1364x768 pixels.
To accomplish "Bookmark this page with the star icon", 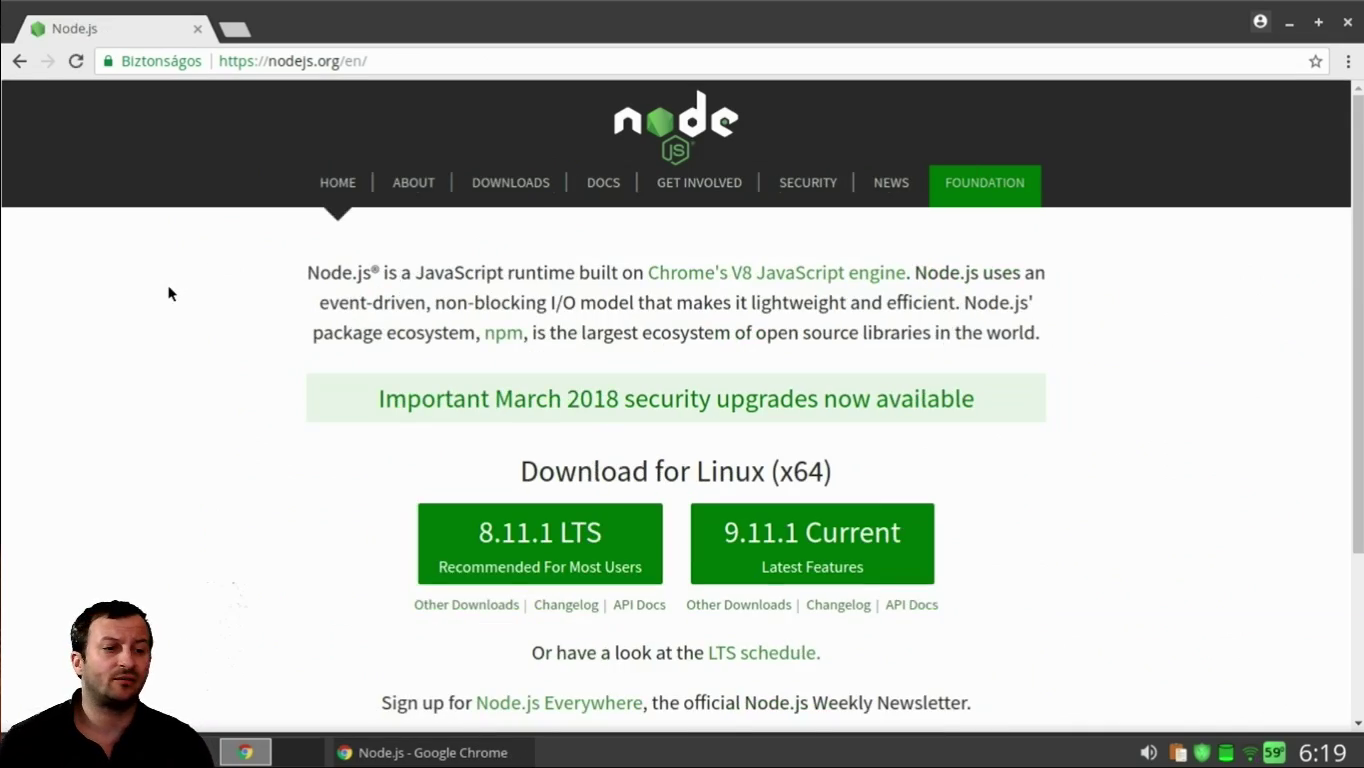I will click(x=1316, y=61).
